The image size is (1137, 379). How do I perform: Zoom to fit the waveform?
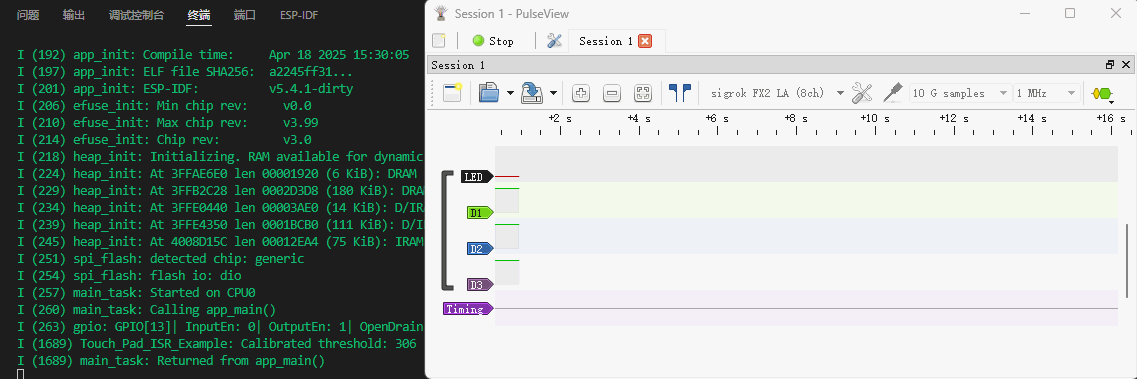click(x=643, y=93)
